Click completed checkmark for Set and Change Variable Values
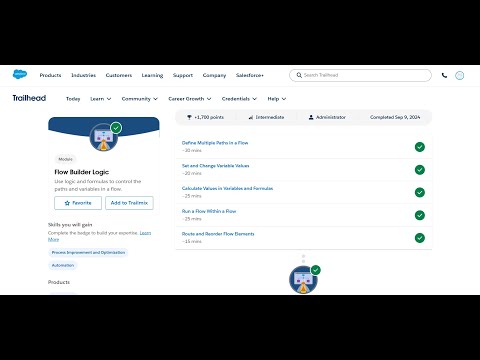 [x=420, y=170]
